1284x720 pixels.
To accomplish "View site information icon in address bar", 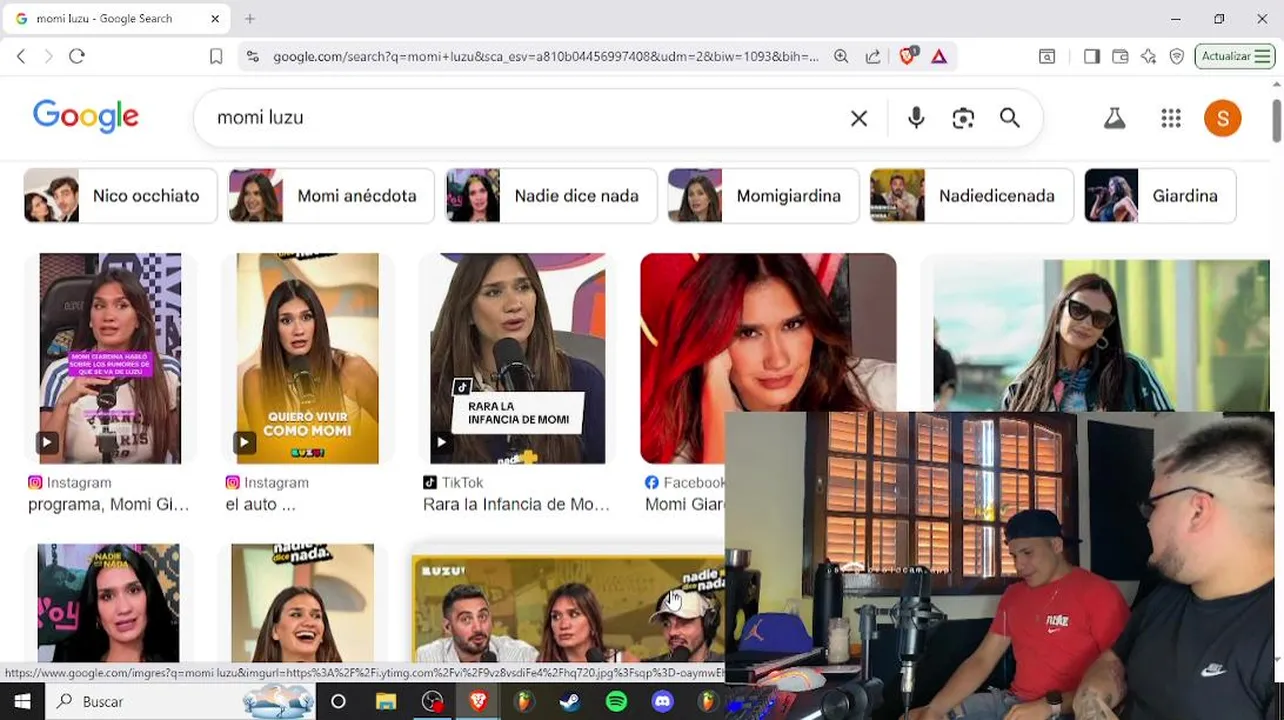I will click(x=252, y=57).
